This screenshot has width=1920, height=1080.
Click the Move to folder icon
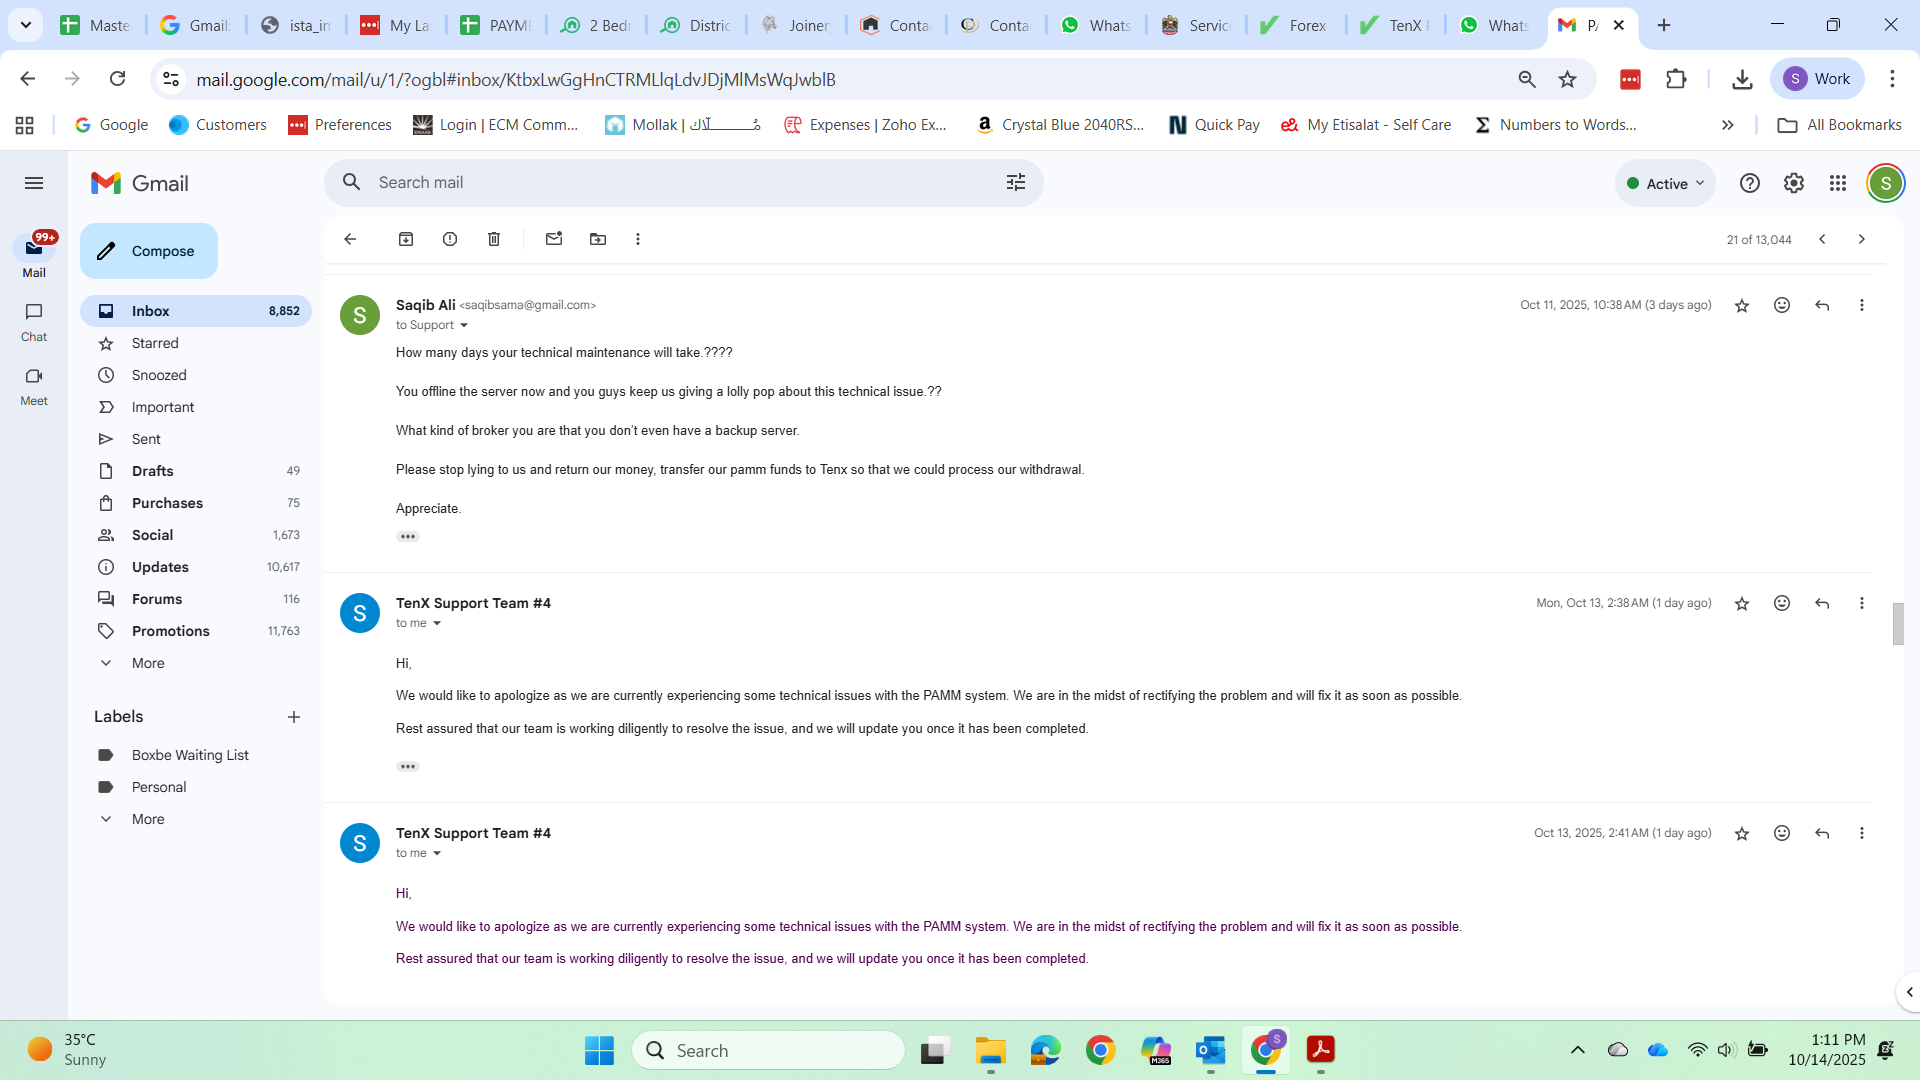coord(598,239)
